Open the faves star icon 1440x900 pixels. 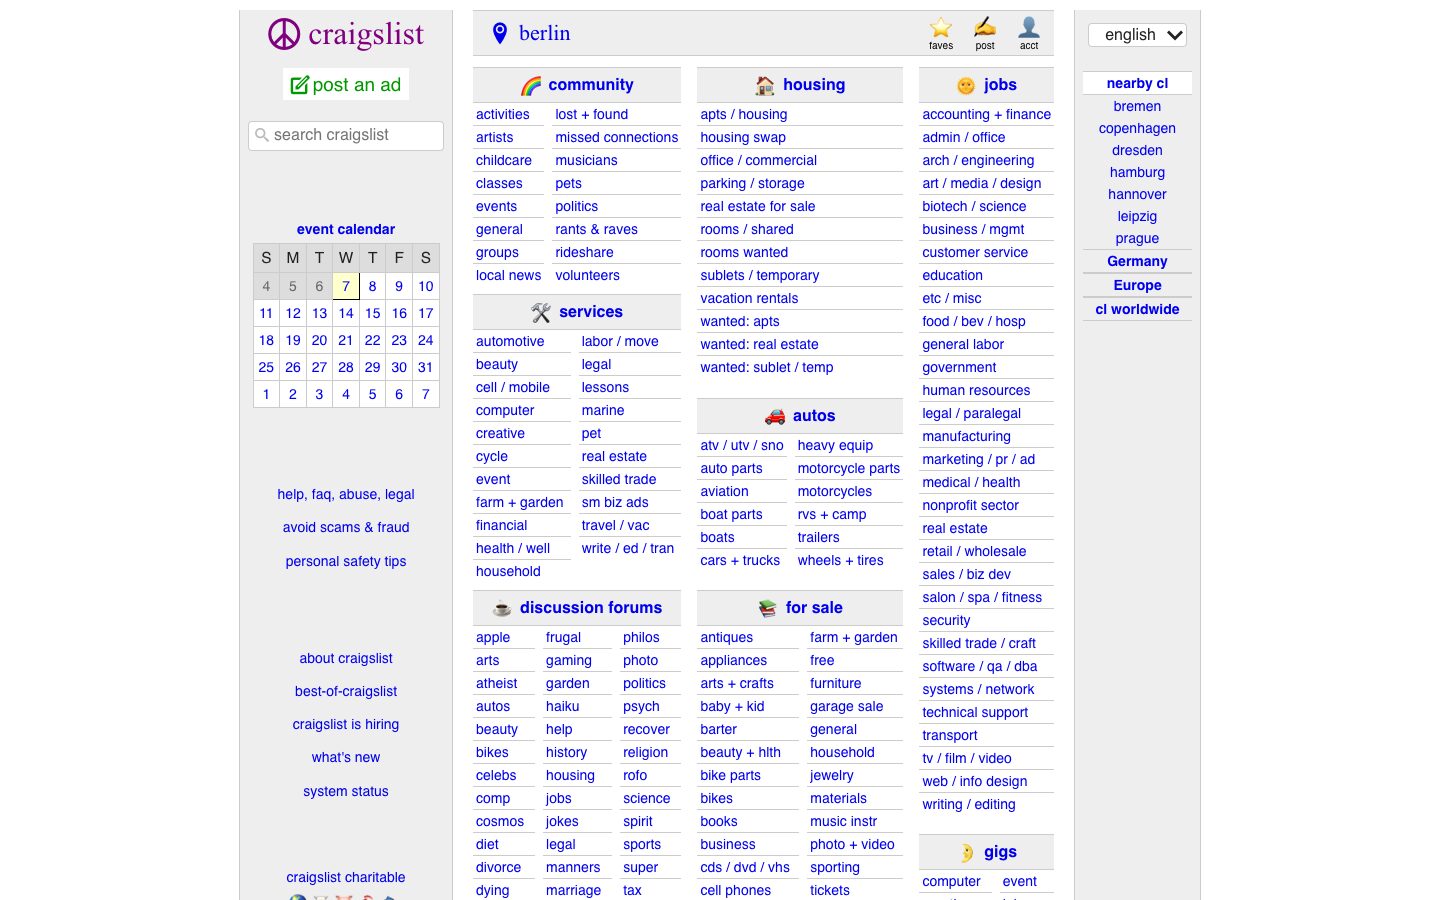[941, 28]
